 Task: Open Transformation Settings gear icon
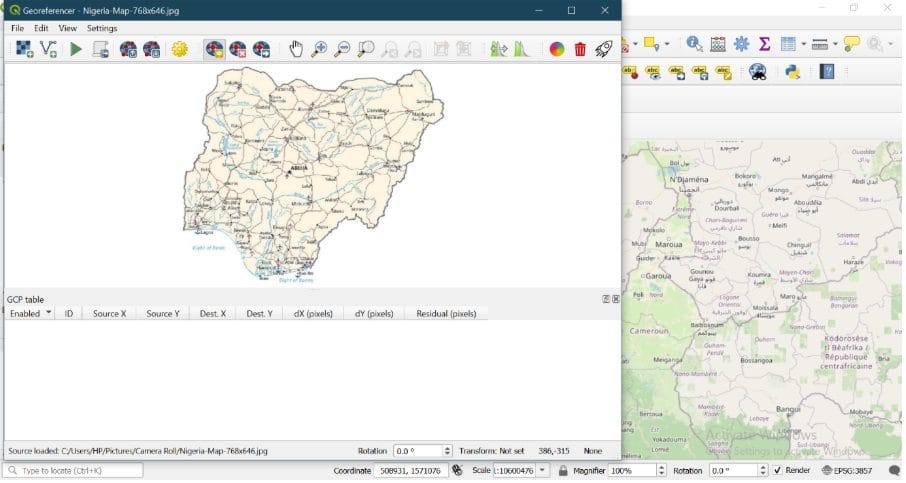[x=180, y=49]
